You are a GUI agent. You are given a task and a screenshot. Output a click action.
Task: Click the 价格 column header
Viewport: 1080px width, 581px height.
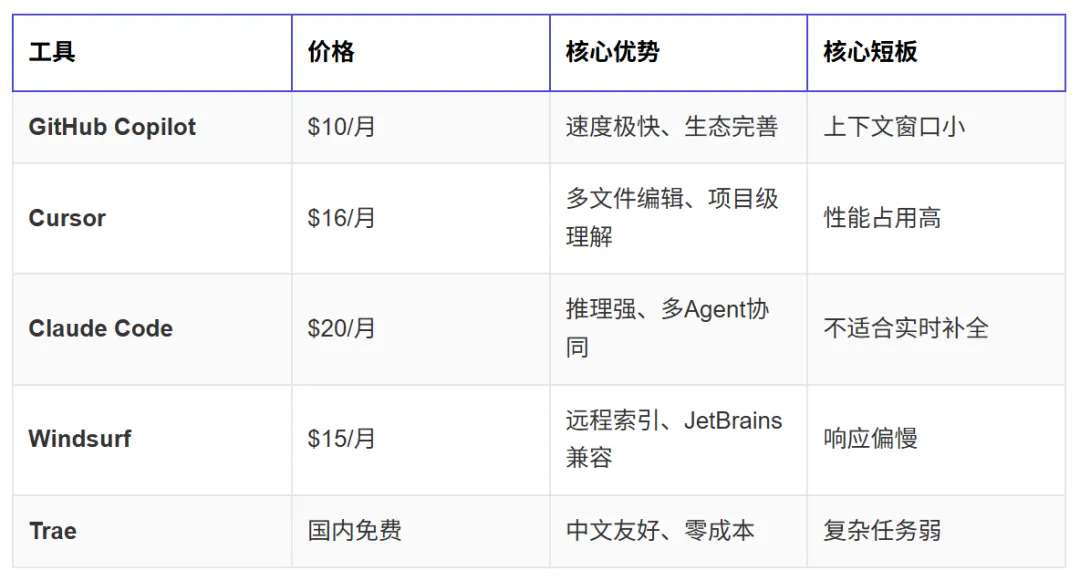click(x=421, y=52)
